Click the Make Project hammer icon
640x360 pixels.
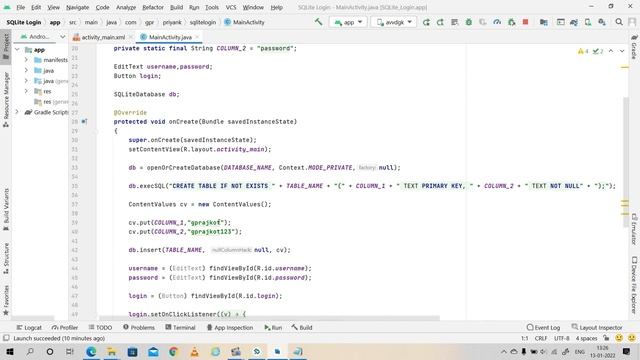click(318, 22)
